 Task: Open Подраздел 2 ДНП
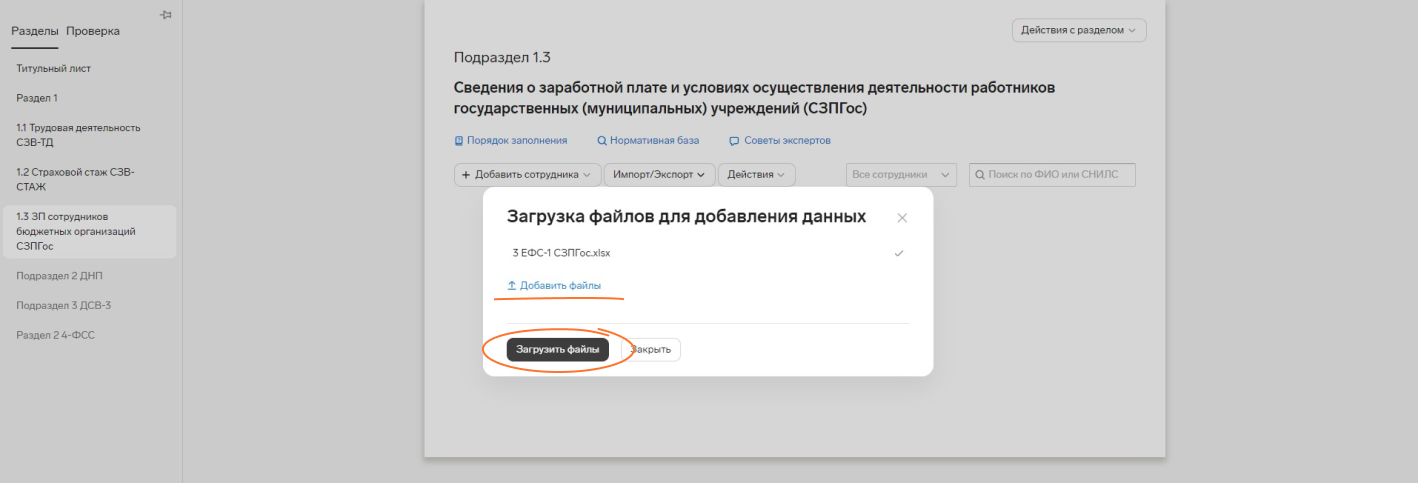[59, 276]
